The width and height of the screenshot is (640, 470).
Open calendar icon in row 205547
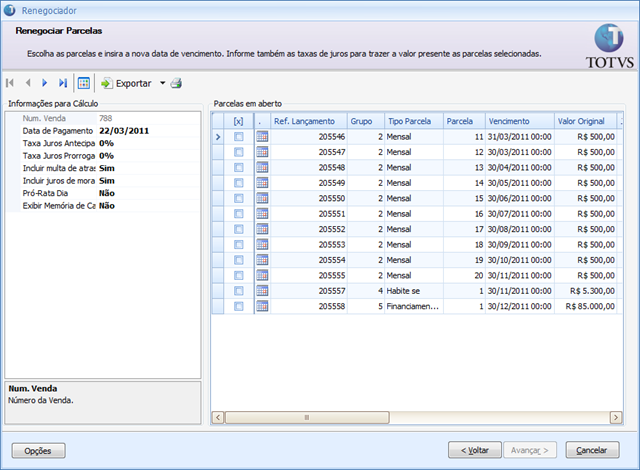pyautogui.click(x=262, y=152)
